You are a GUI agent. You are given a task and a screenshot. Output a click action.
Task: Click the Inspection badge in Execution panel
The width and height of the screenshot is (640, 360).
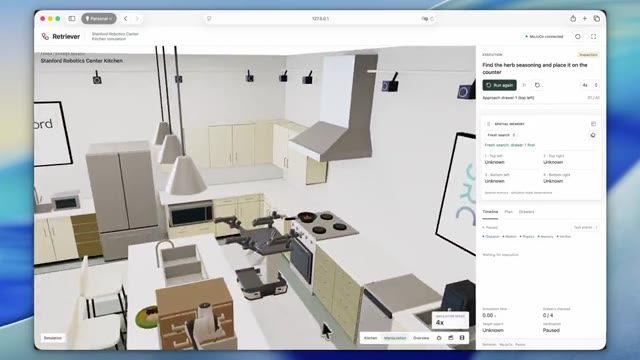(x=588, y=55)
